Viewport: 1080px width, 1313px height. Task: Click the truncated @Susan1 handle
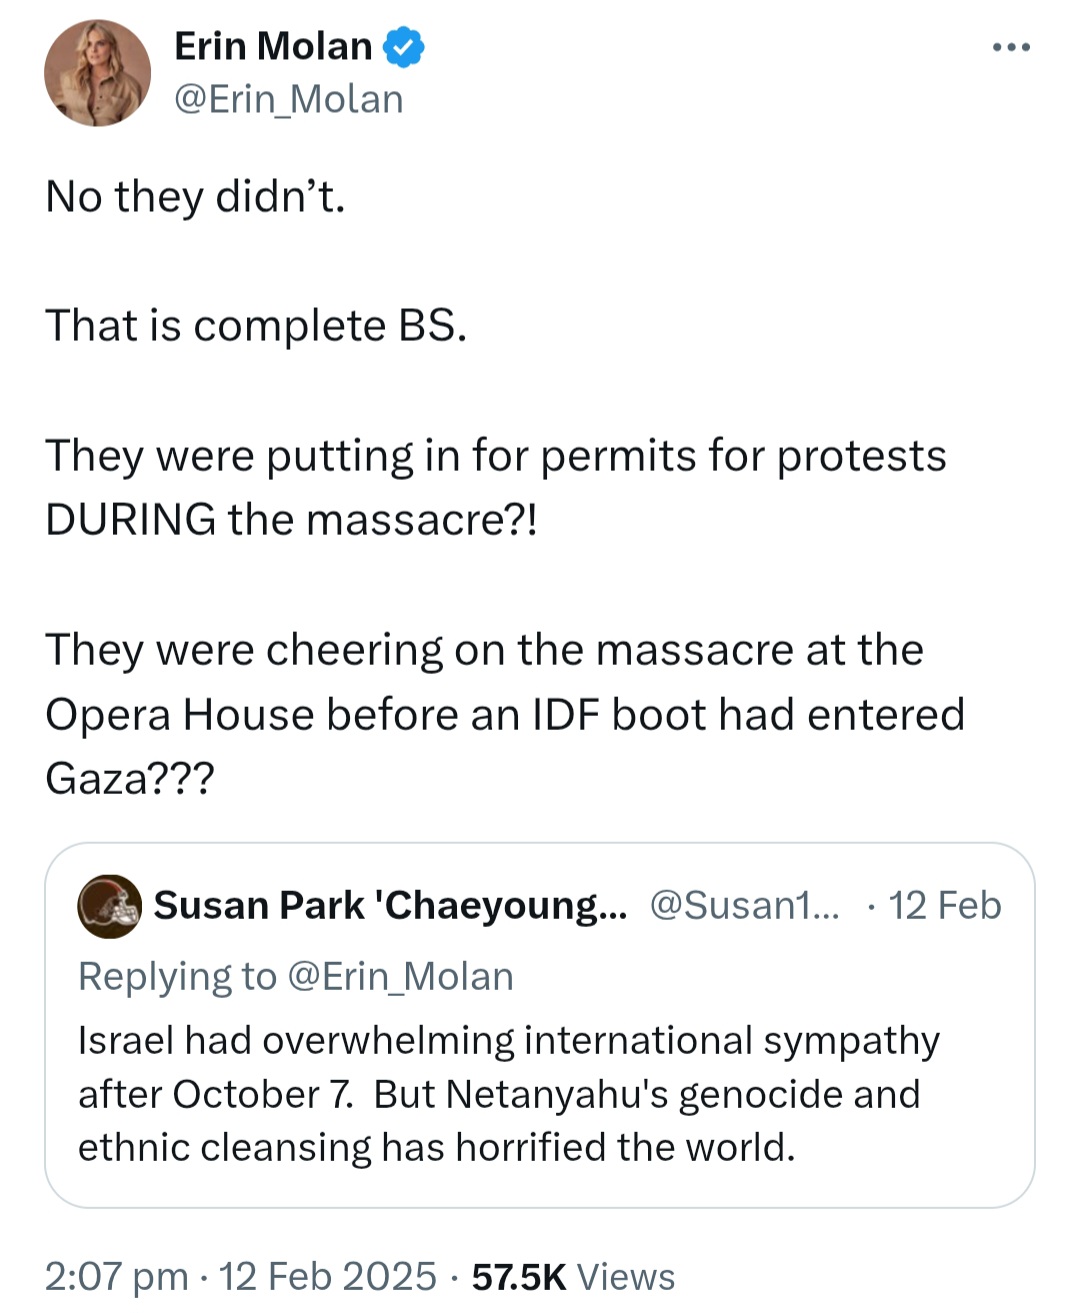[744, 905]
